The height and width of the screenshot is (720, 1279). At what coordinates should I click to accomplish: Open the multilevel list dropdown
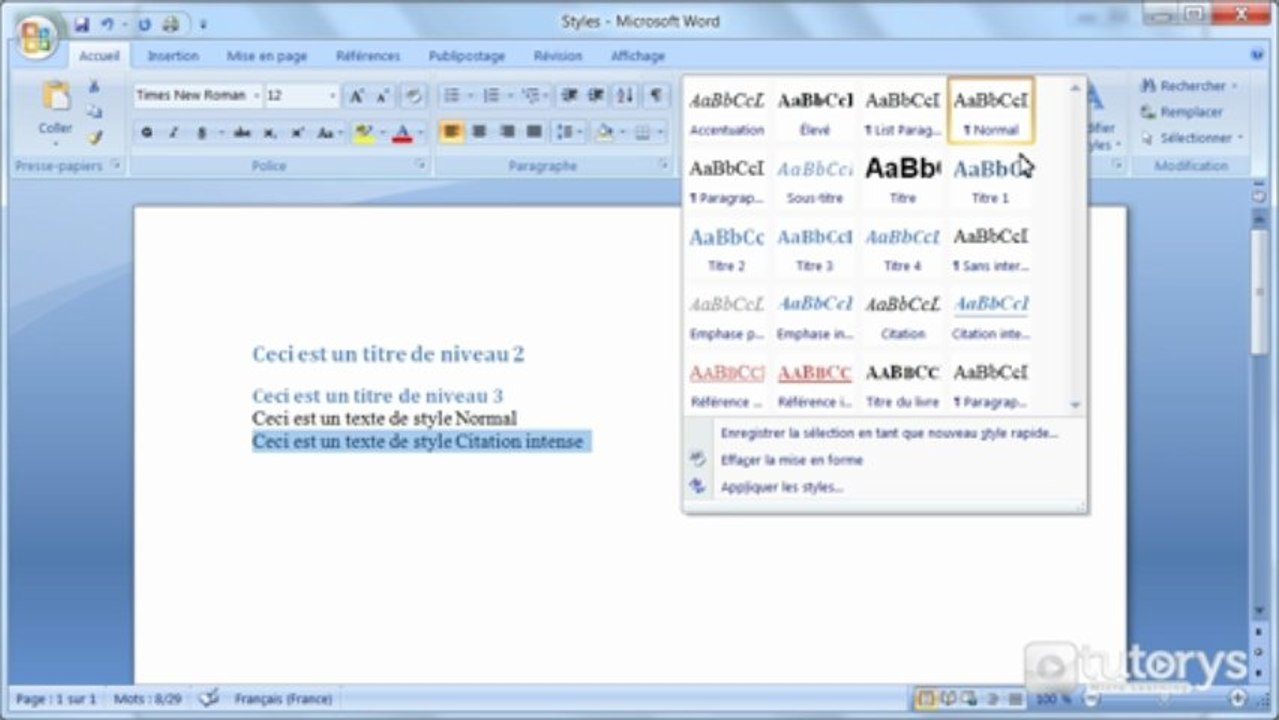coord(534,95)
